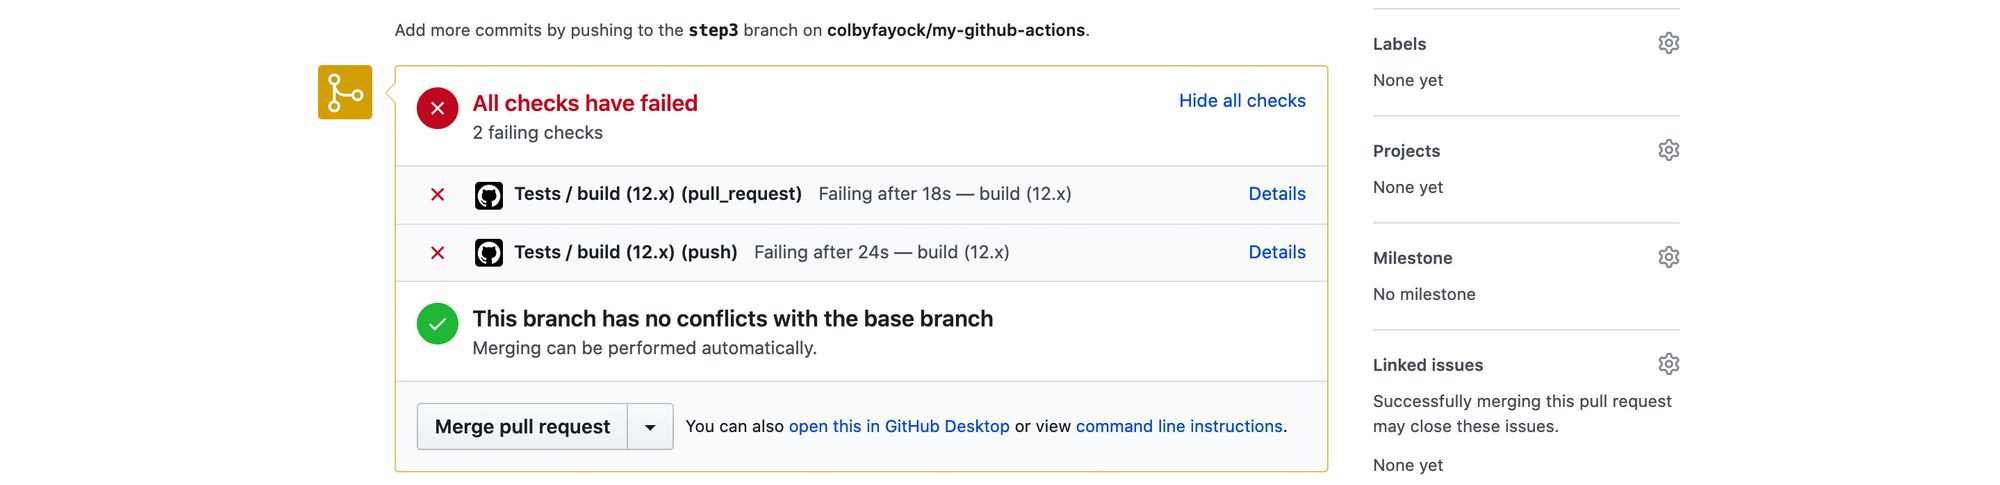Image resolution: width=2000 pixels, height=485 pixels.
Task: Click the red failed checks X circle
Action: click(x=437, y=108)
